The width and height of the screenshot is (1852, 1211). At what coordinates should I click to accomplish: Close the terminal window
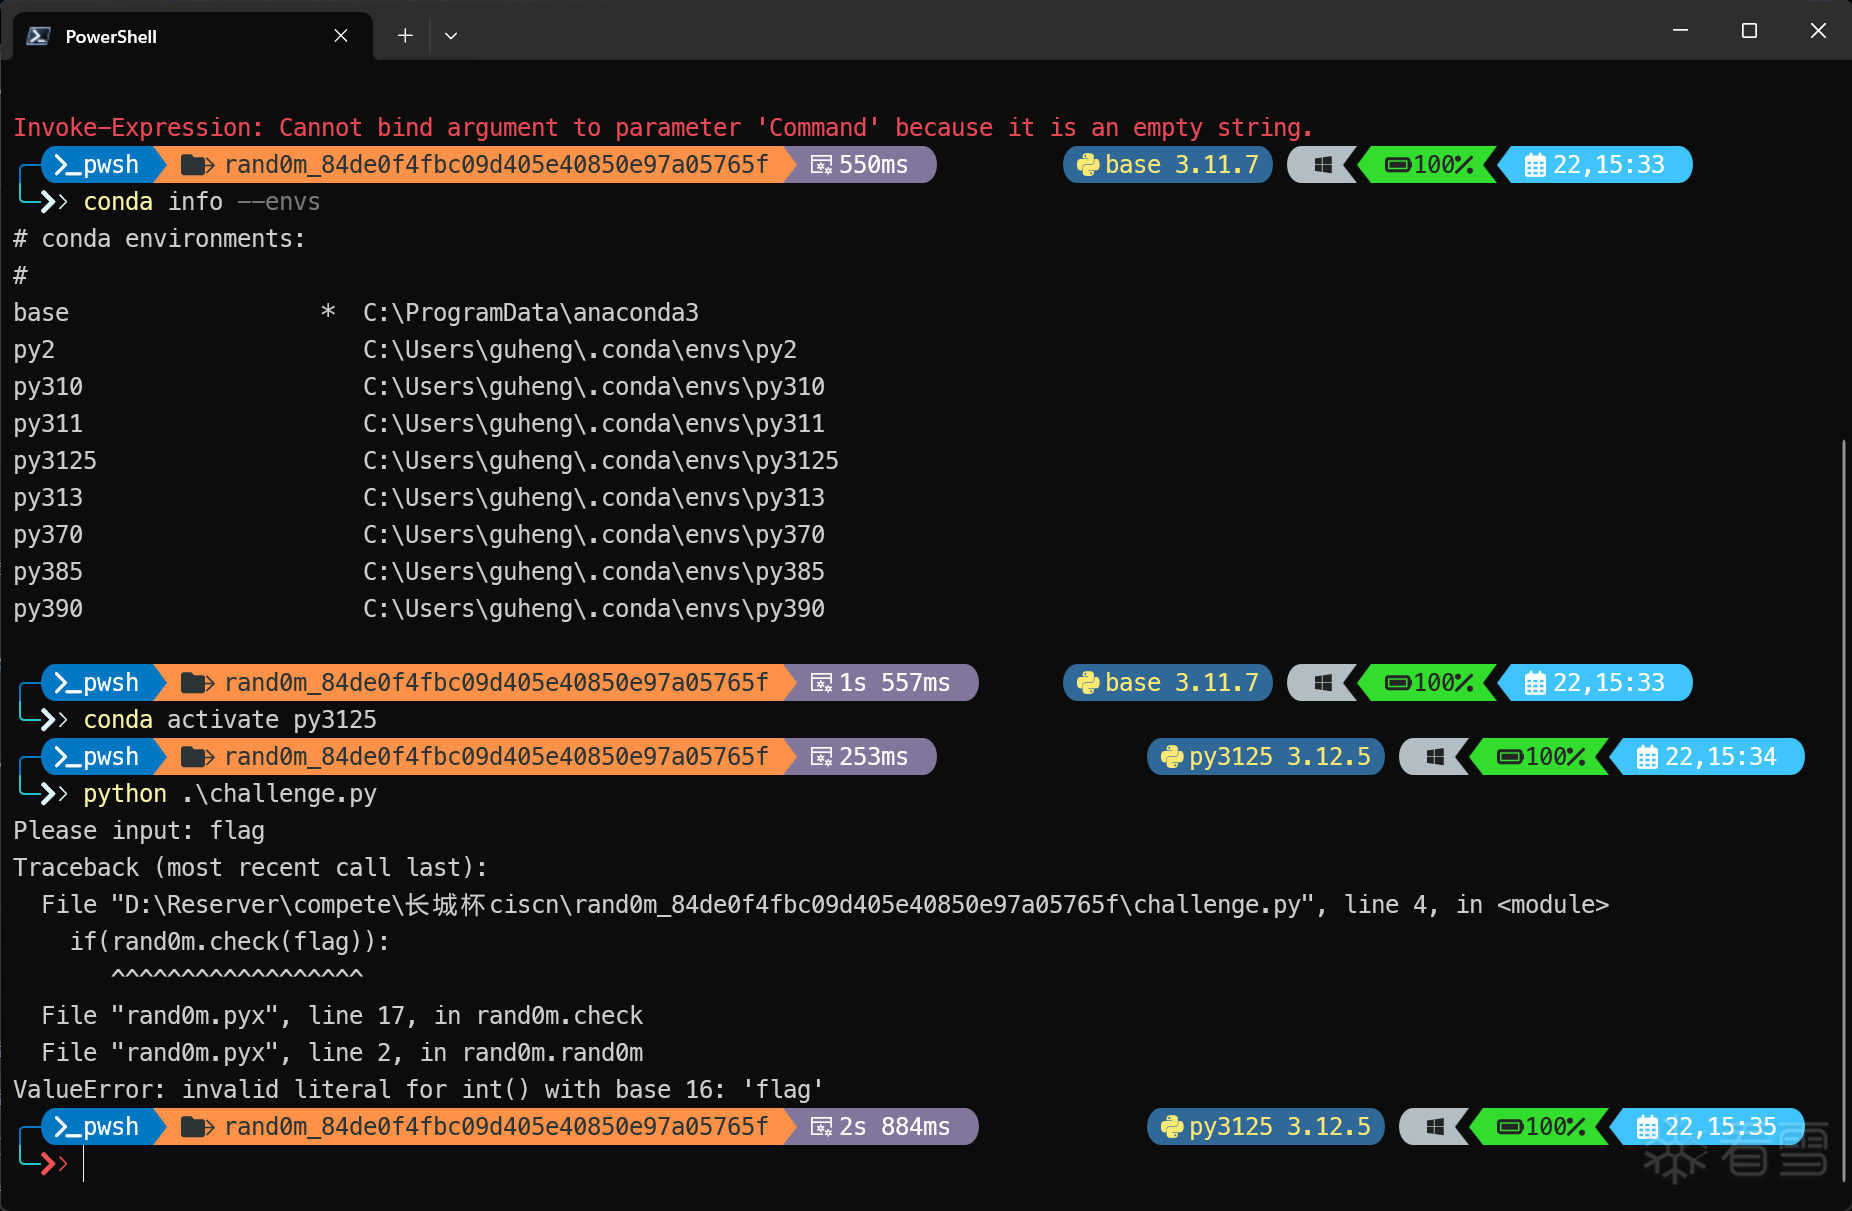[x=1818, y=31]
